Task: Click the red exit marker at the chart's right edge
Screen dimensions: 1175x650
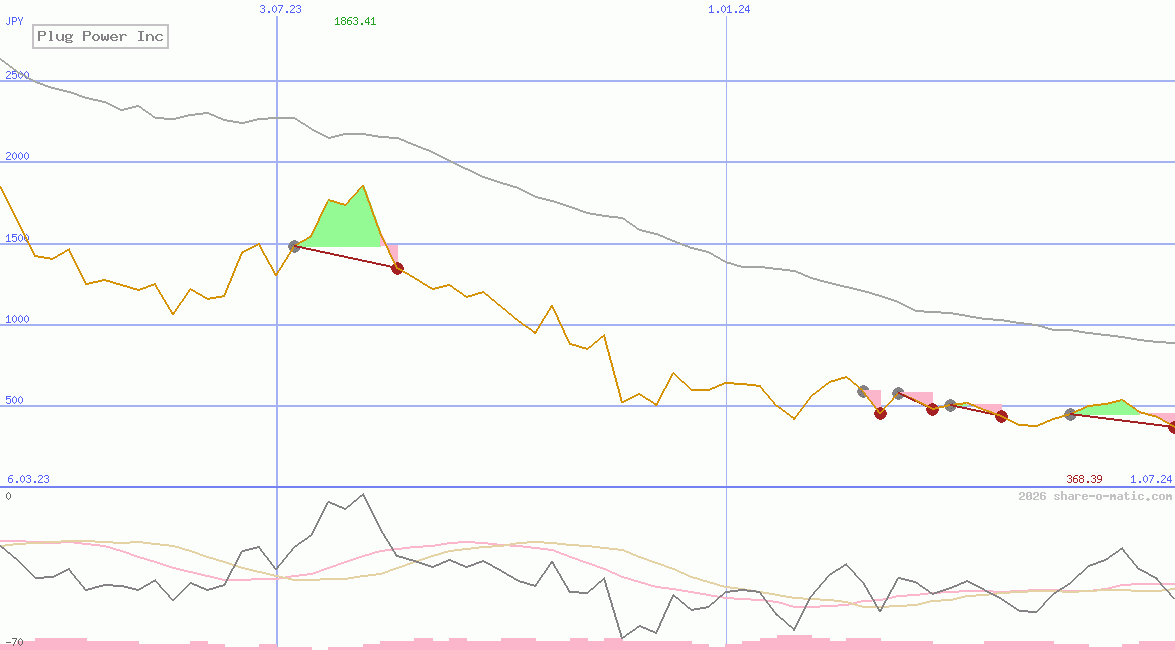Action: 1173,427
